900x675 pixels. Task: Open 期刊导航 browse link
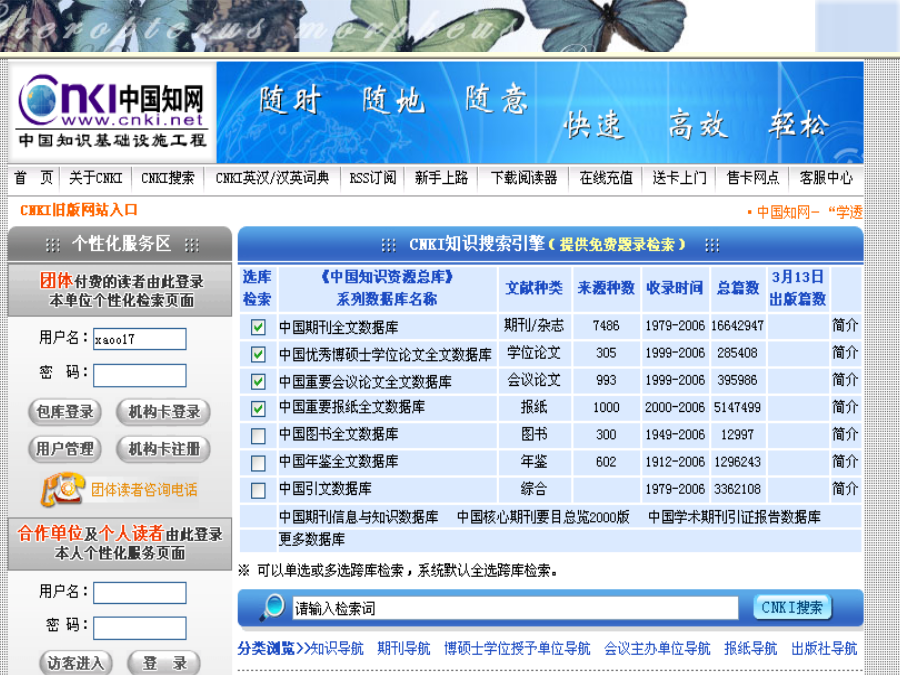point(404,649)
